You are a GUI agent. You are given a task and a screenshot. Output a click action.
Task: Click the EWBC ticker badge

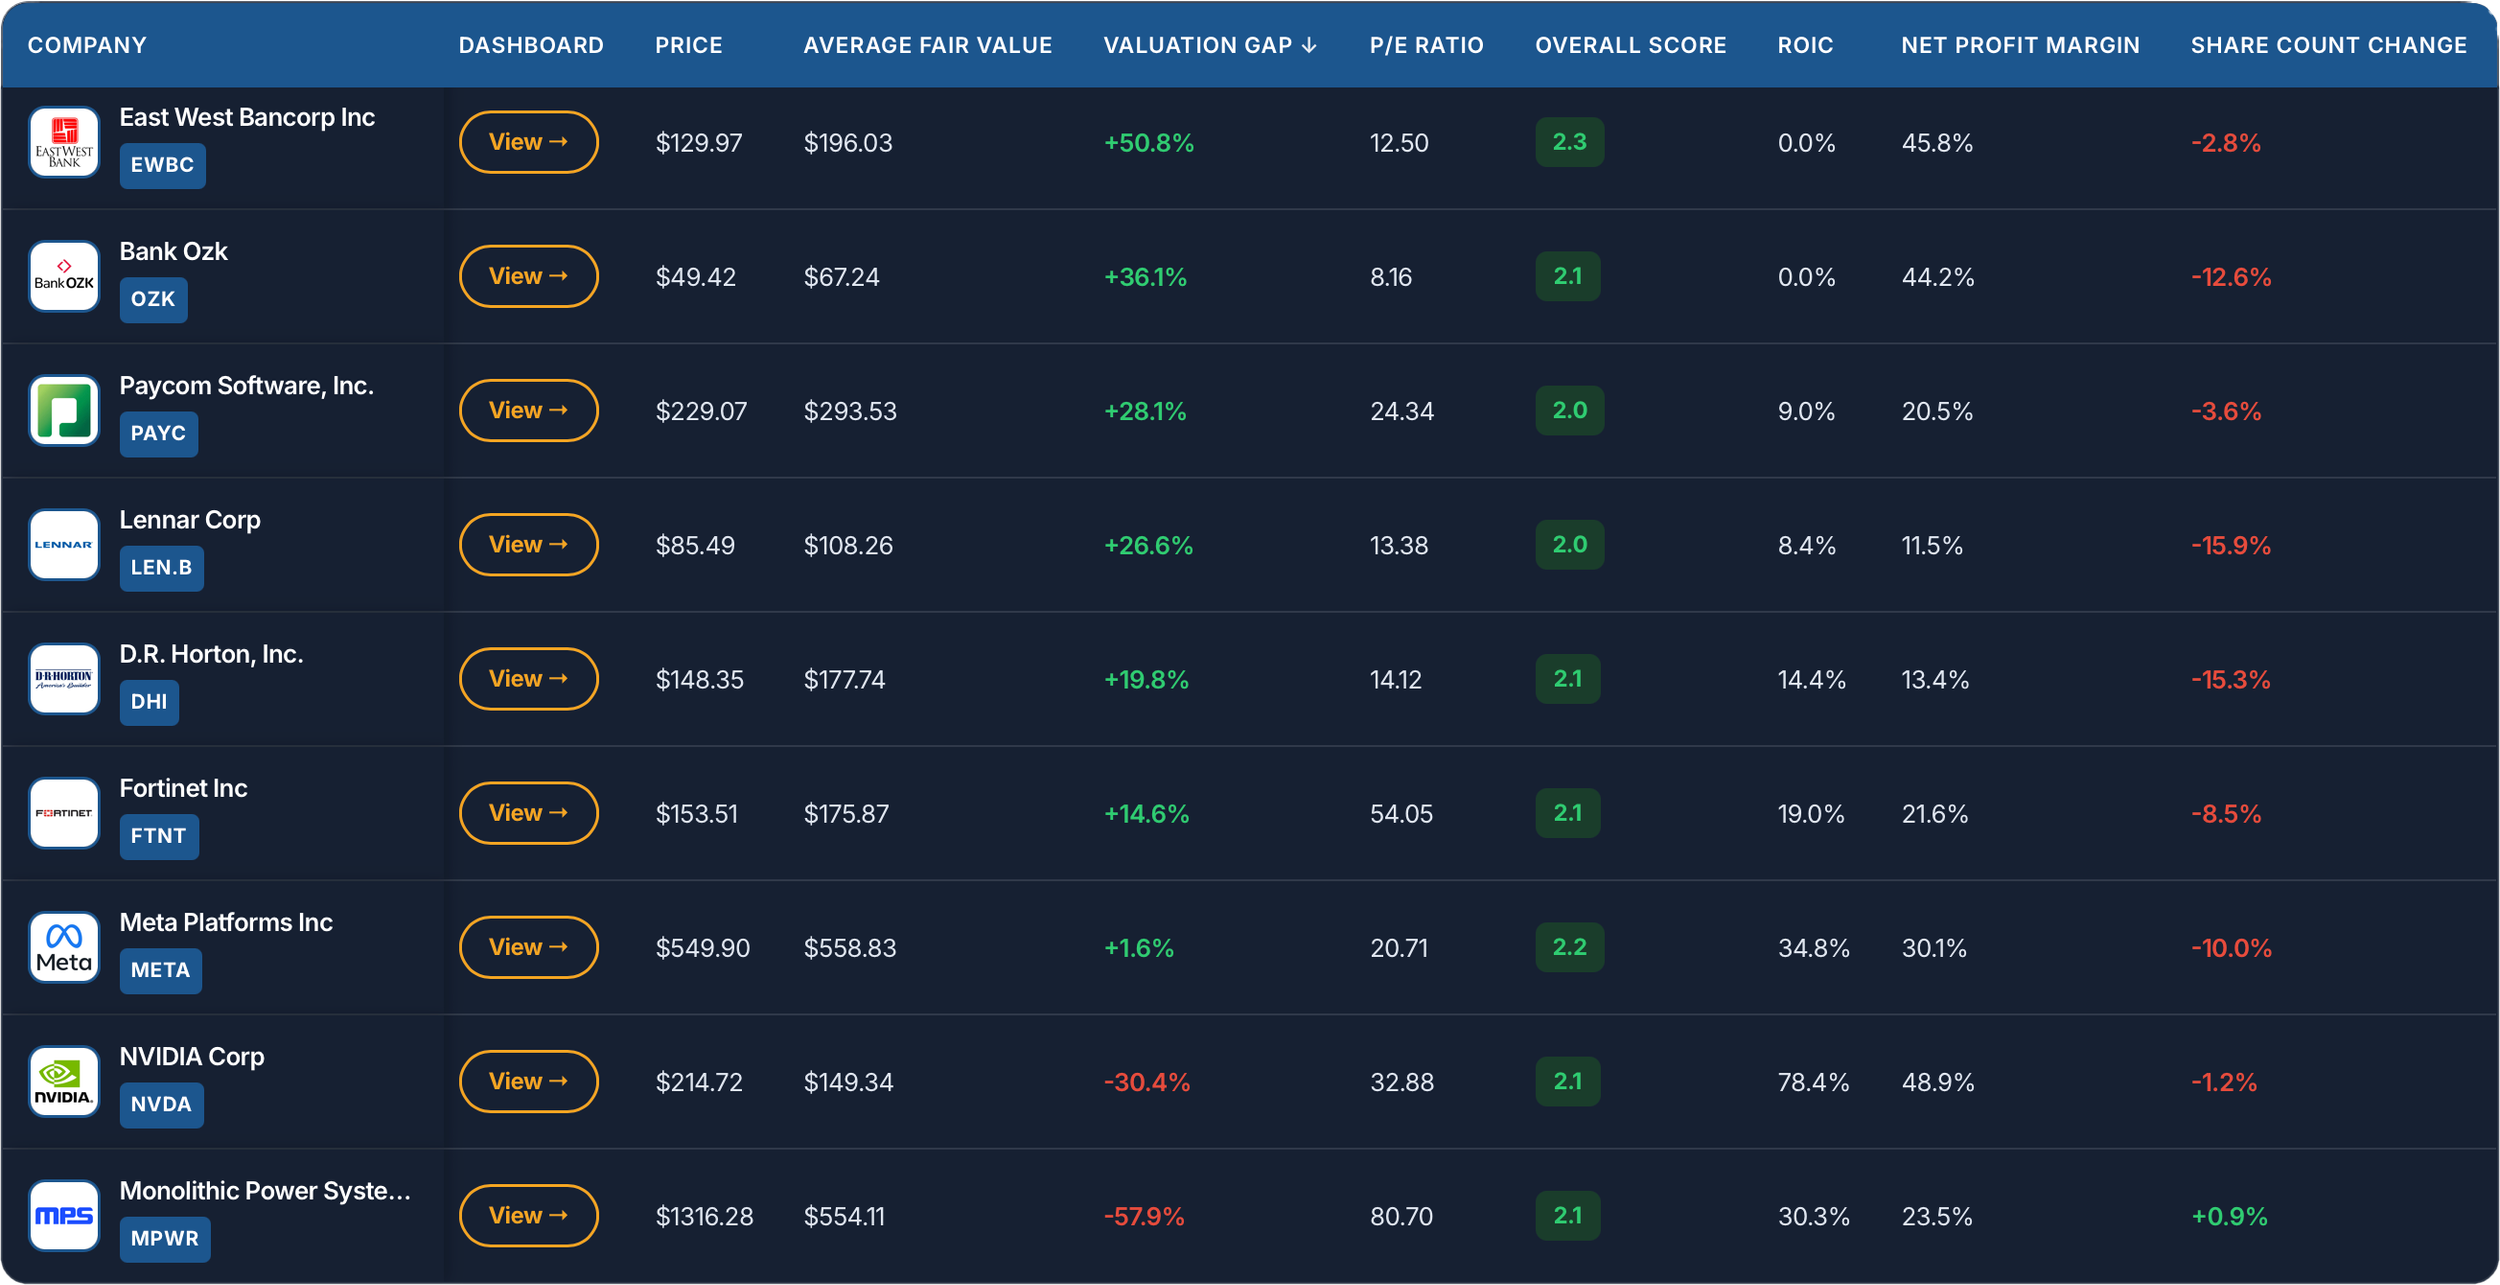tap(162, 165)
